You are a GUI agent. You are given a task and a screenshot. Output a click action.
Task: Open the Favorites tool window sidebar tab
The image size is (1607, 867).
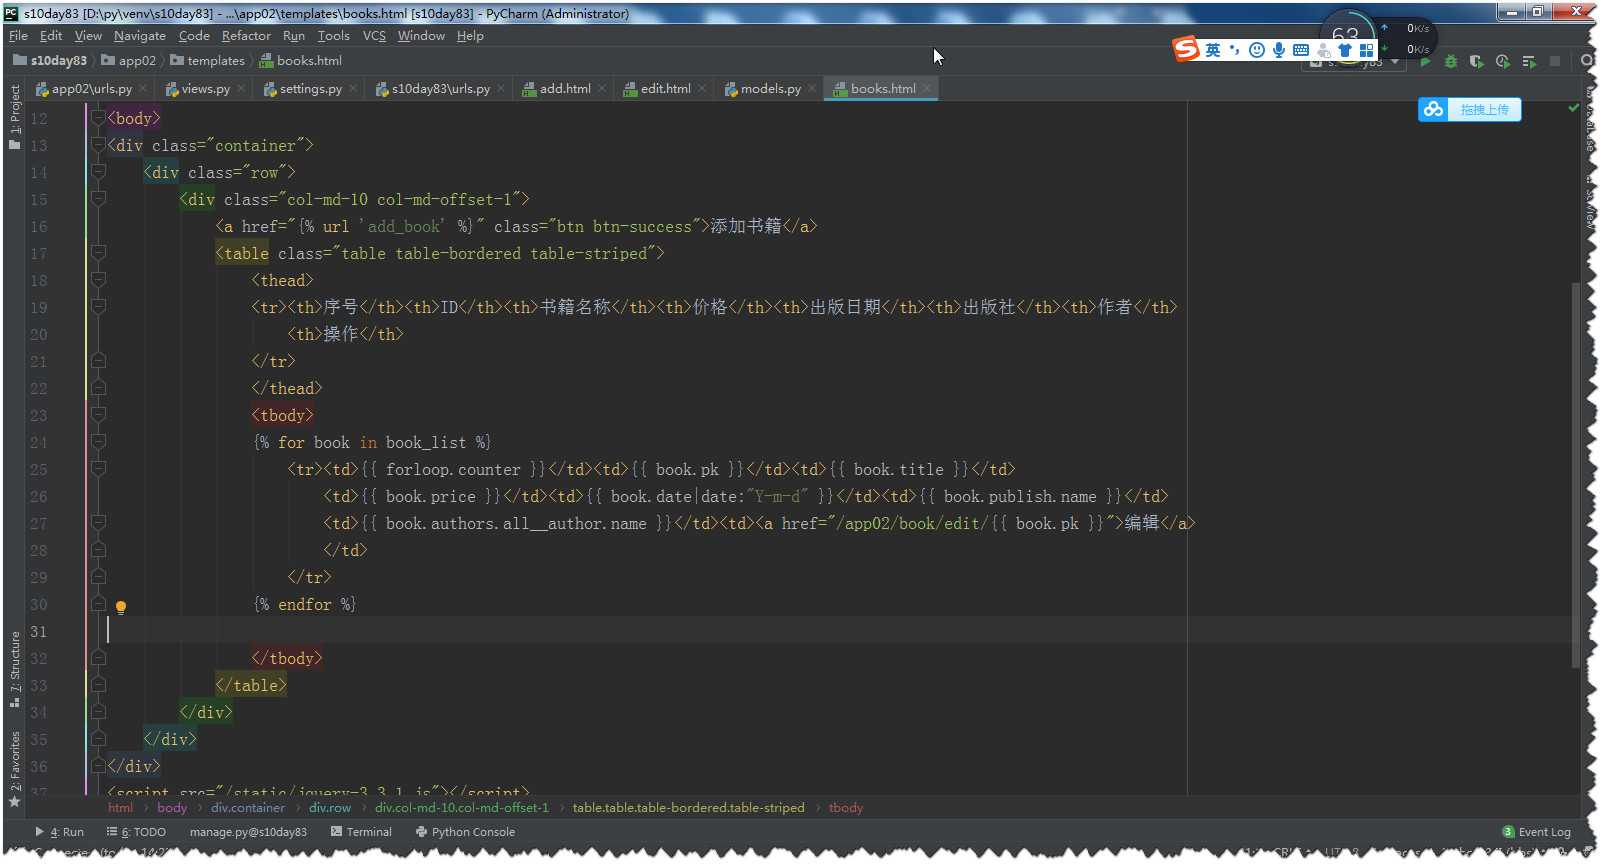point(15,770)
